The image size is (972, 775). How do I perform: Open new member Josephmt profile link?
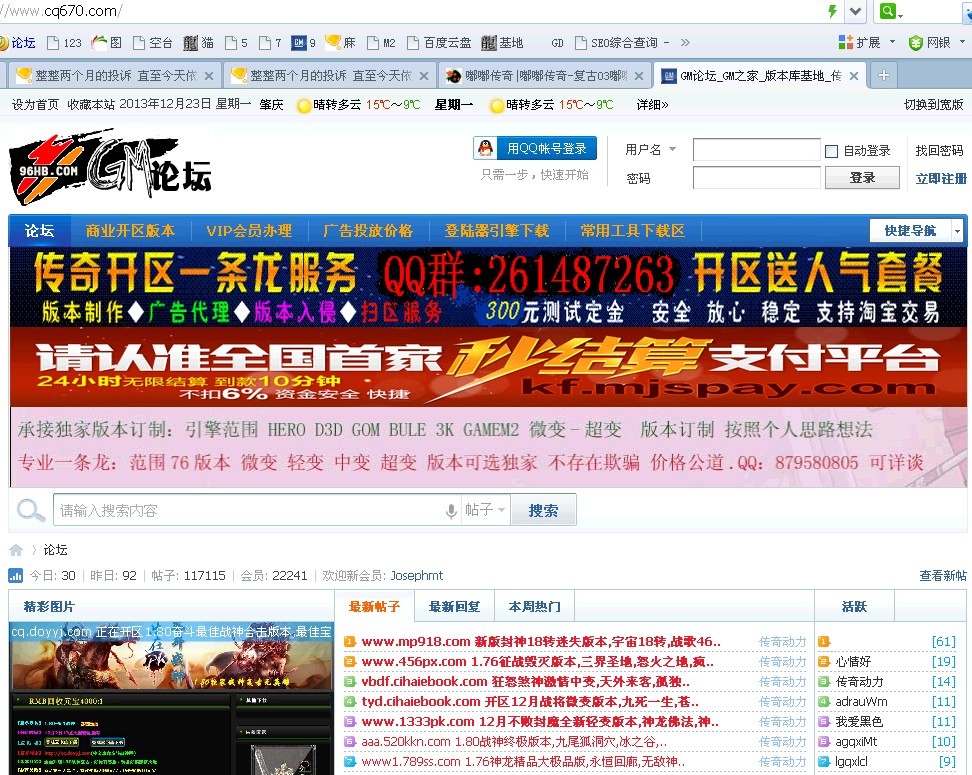417,575
